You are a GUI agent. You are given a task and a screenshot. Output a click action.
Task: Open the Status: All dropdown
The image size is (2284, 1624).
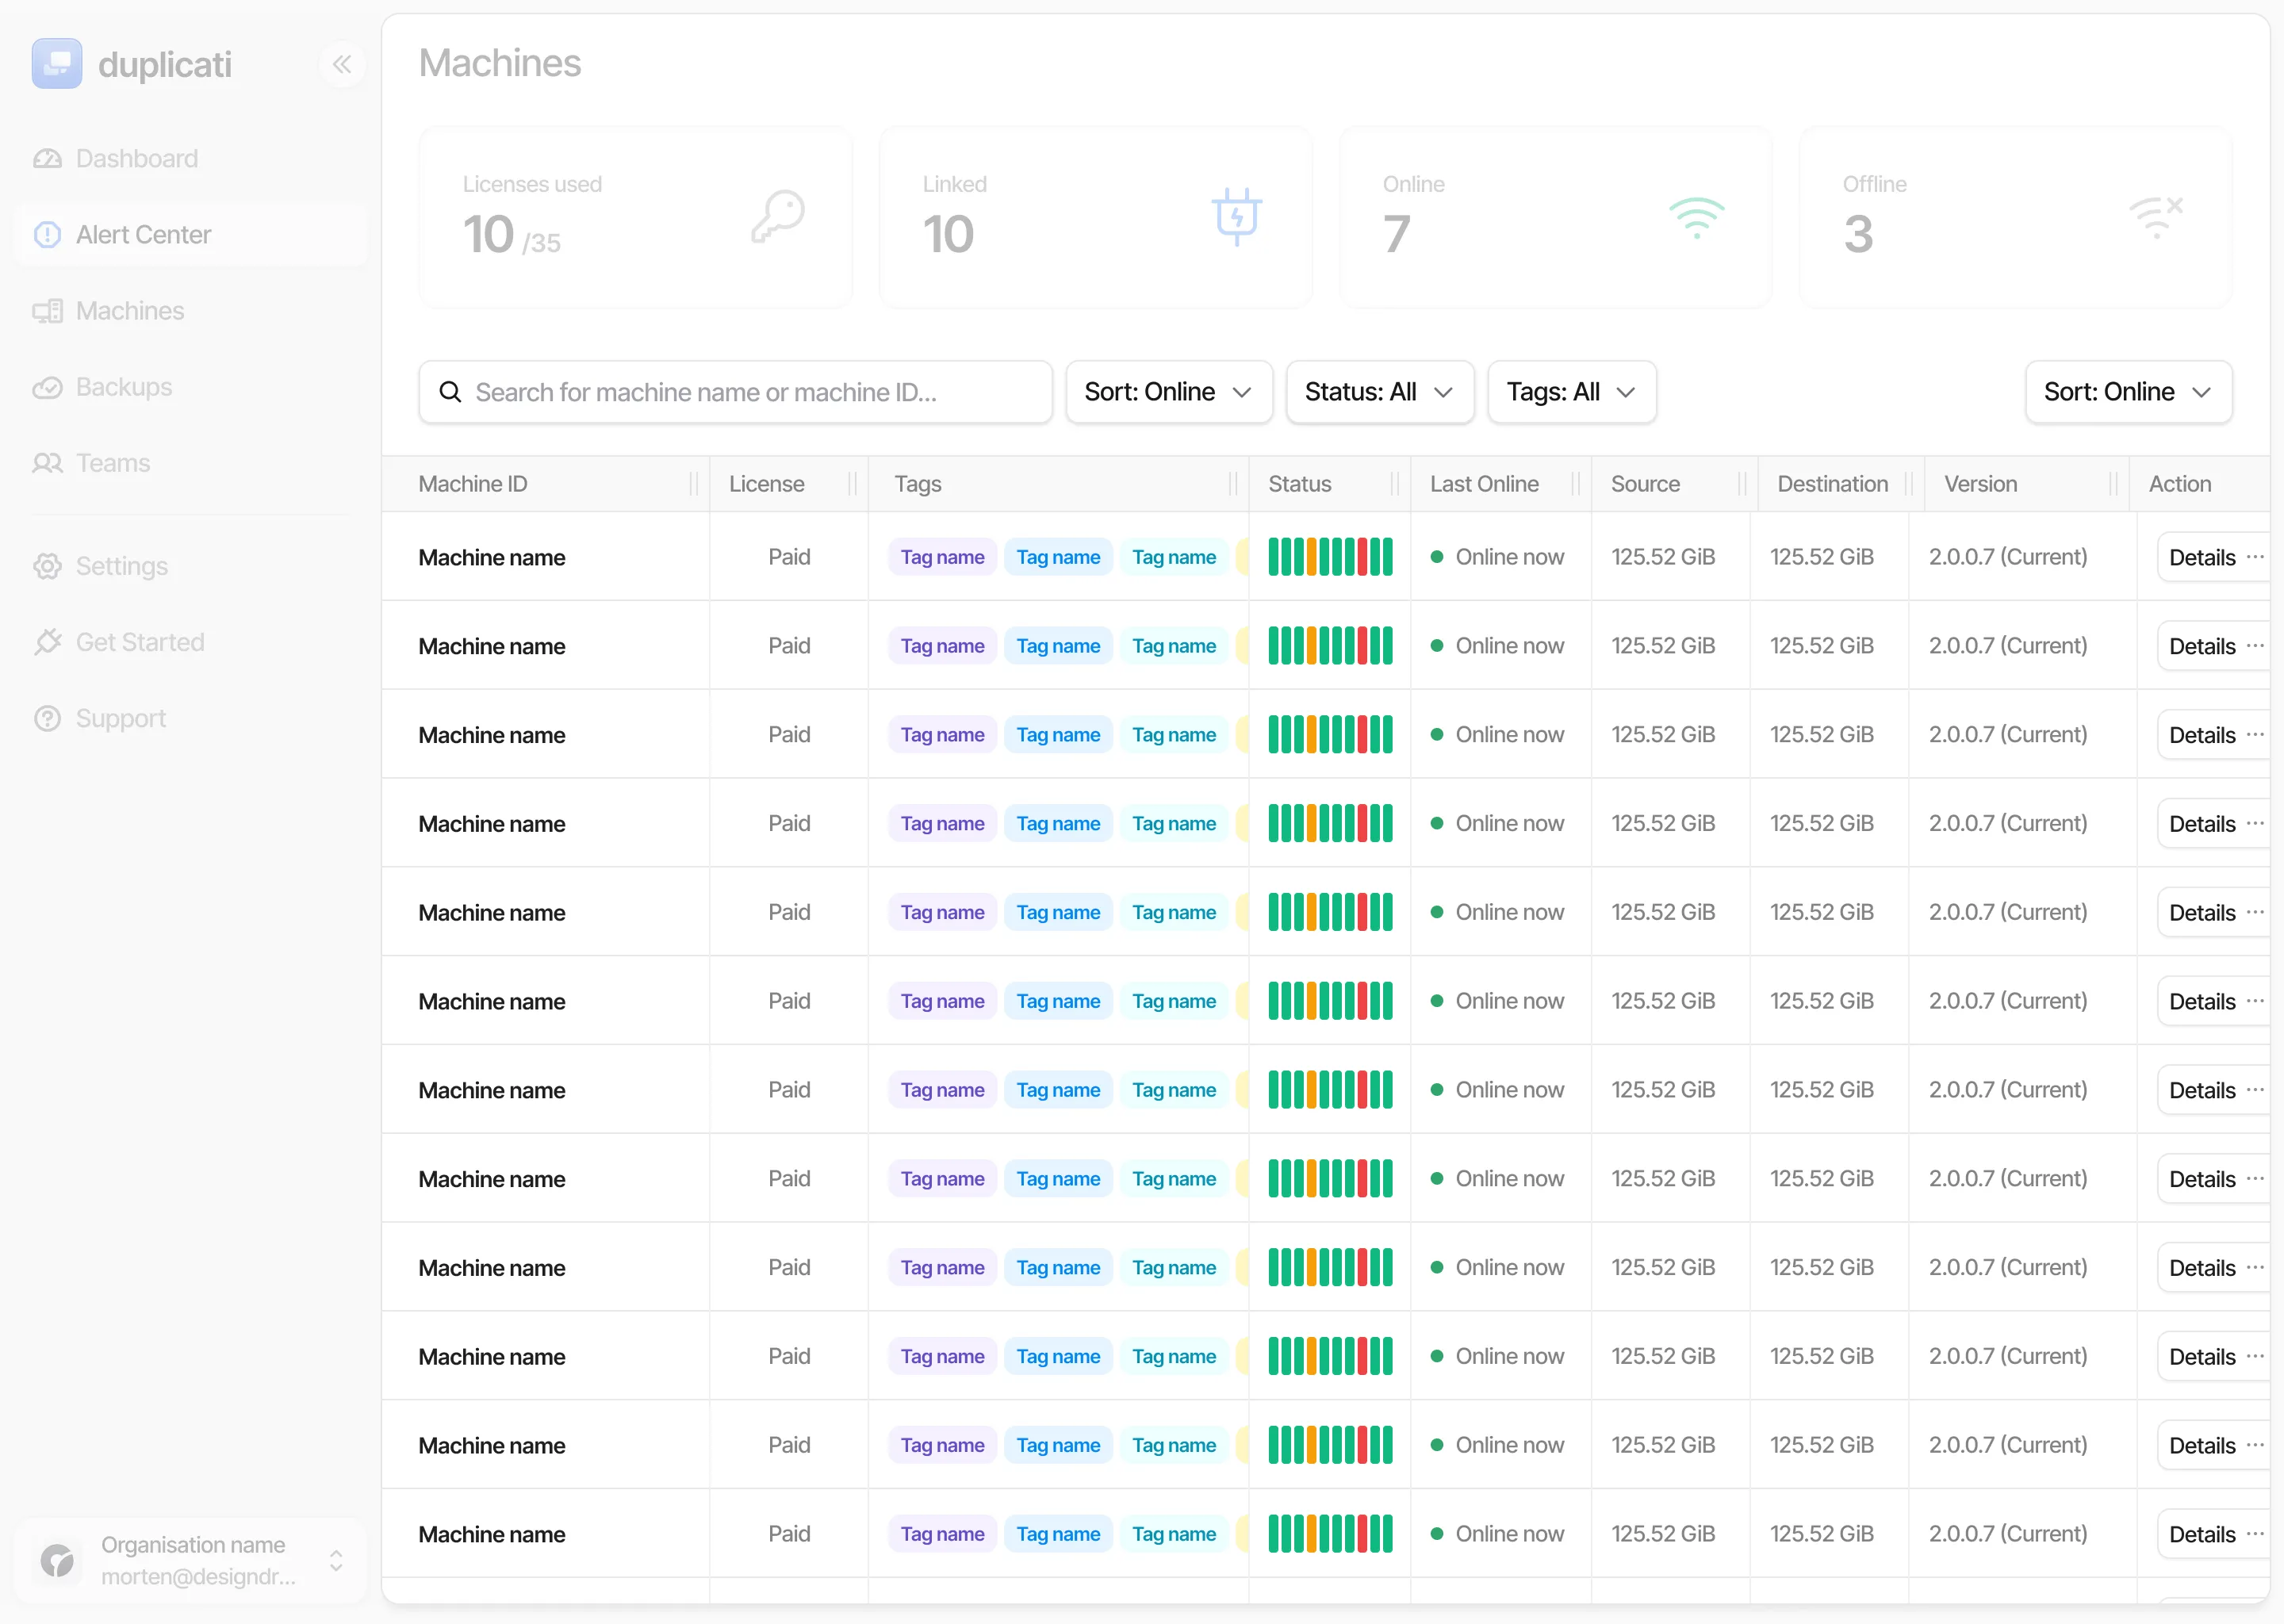pyautogui.click(x=1378, y=392)
